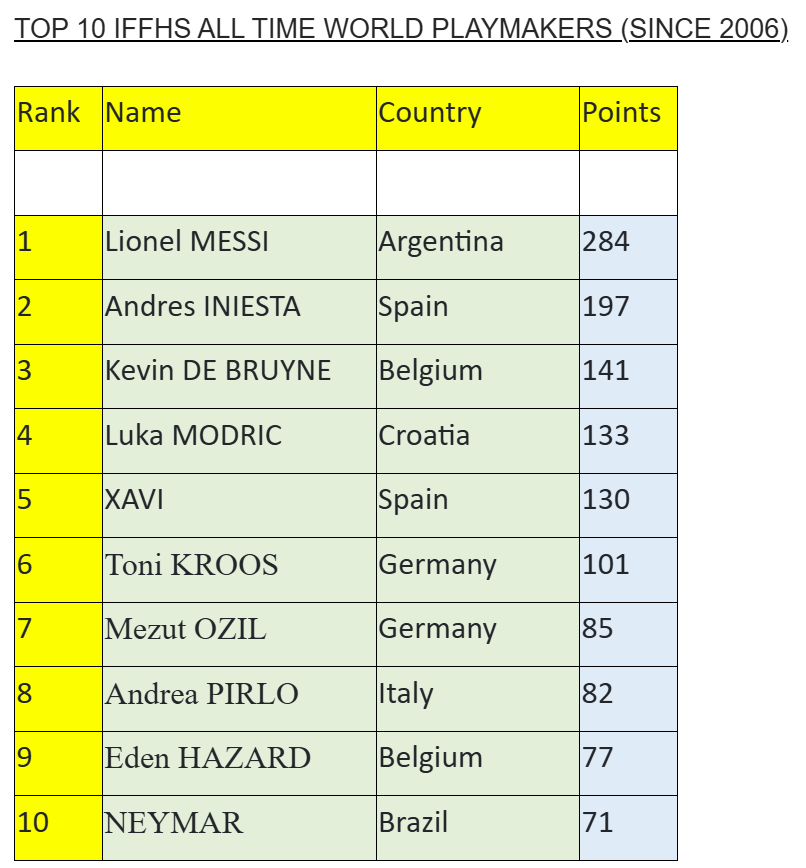Screen dimensions: 806x868
Task: Click the Croatia country cell
Action: (478, 441)
